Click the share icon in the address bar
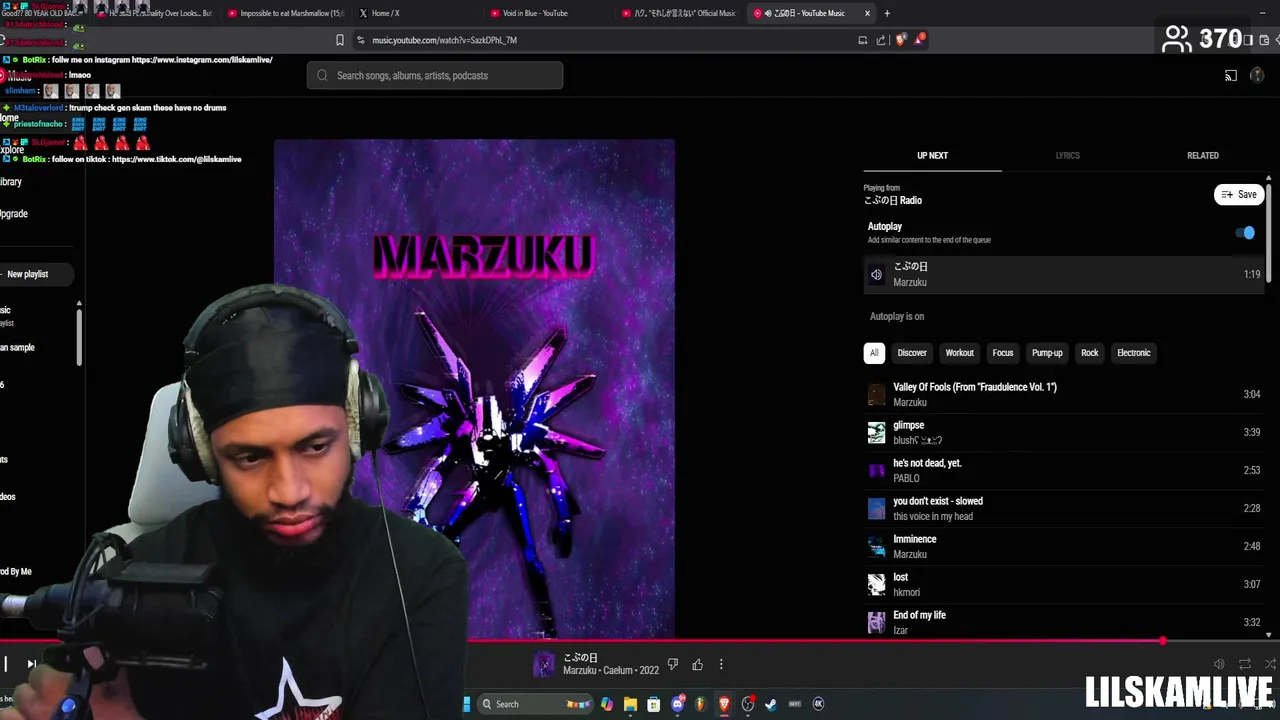This screenshot has height=720, width=1280. [881, 40]
